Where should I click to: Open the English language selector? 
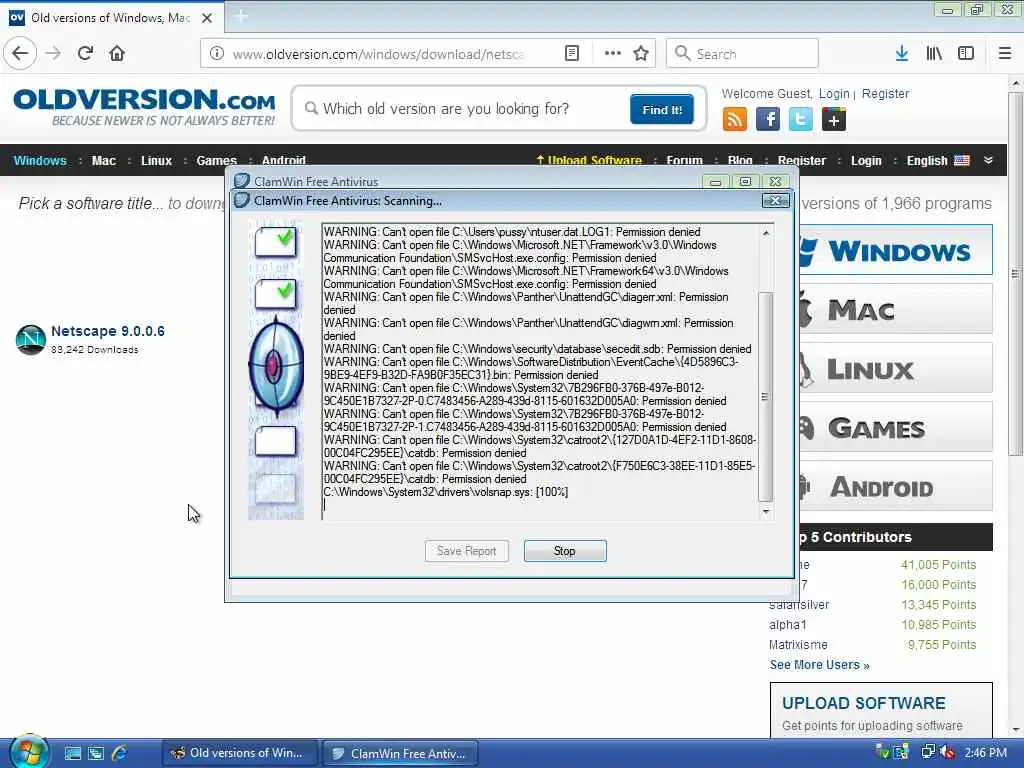927,161
